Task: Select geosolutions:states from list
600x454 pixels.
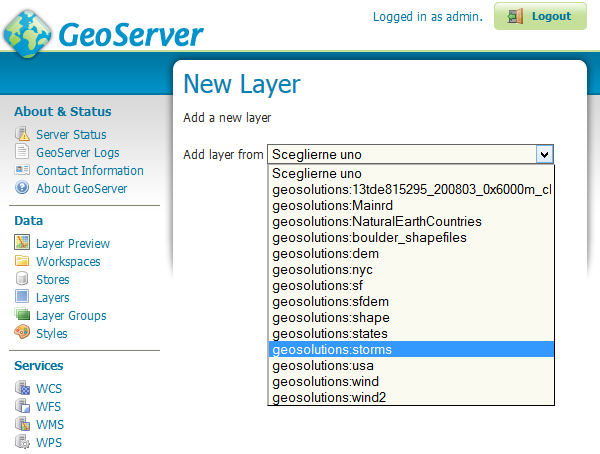Action: [x=411, y=334]
